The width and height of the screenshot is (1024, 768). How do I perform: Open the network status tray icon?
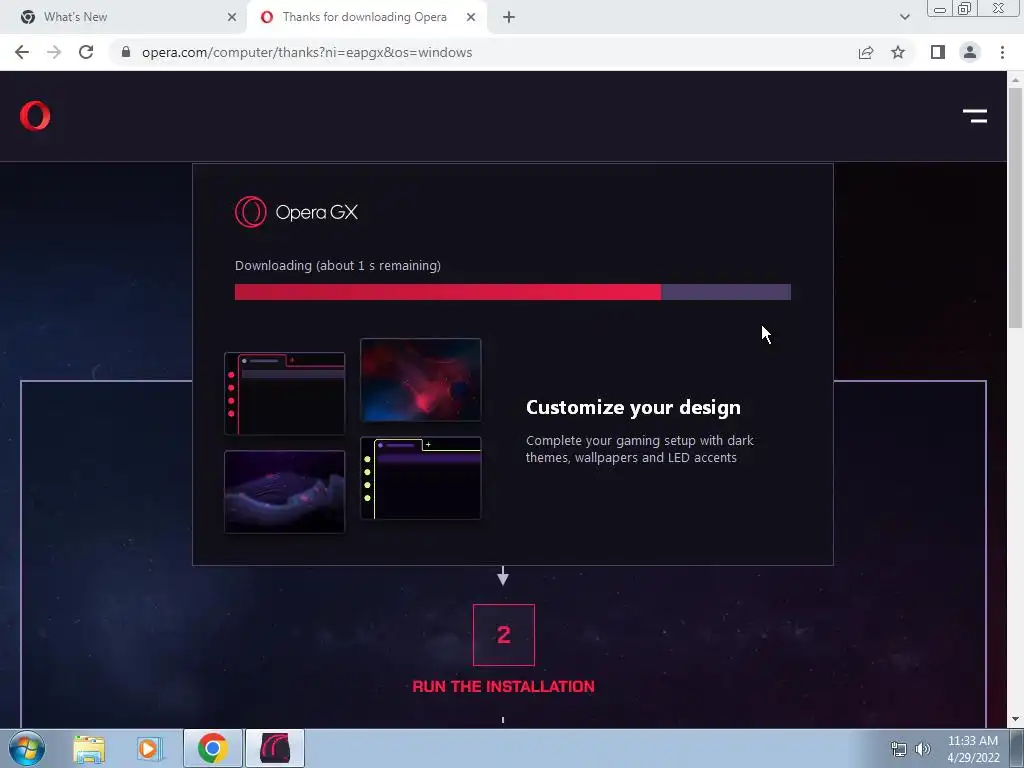[899, 749]
